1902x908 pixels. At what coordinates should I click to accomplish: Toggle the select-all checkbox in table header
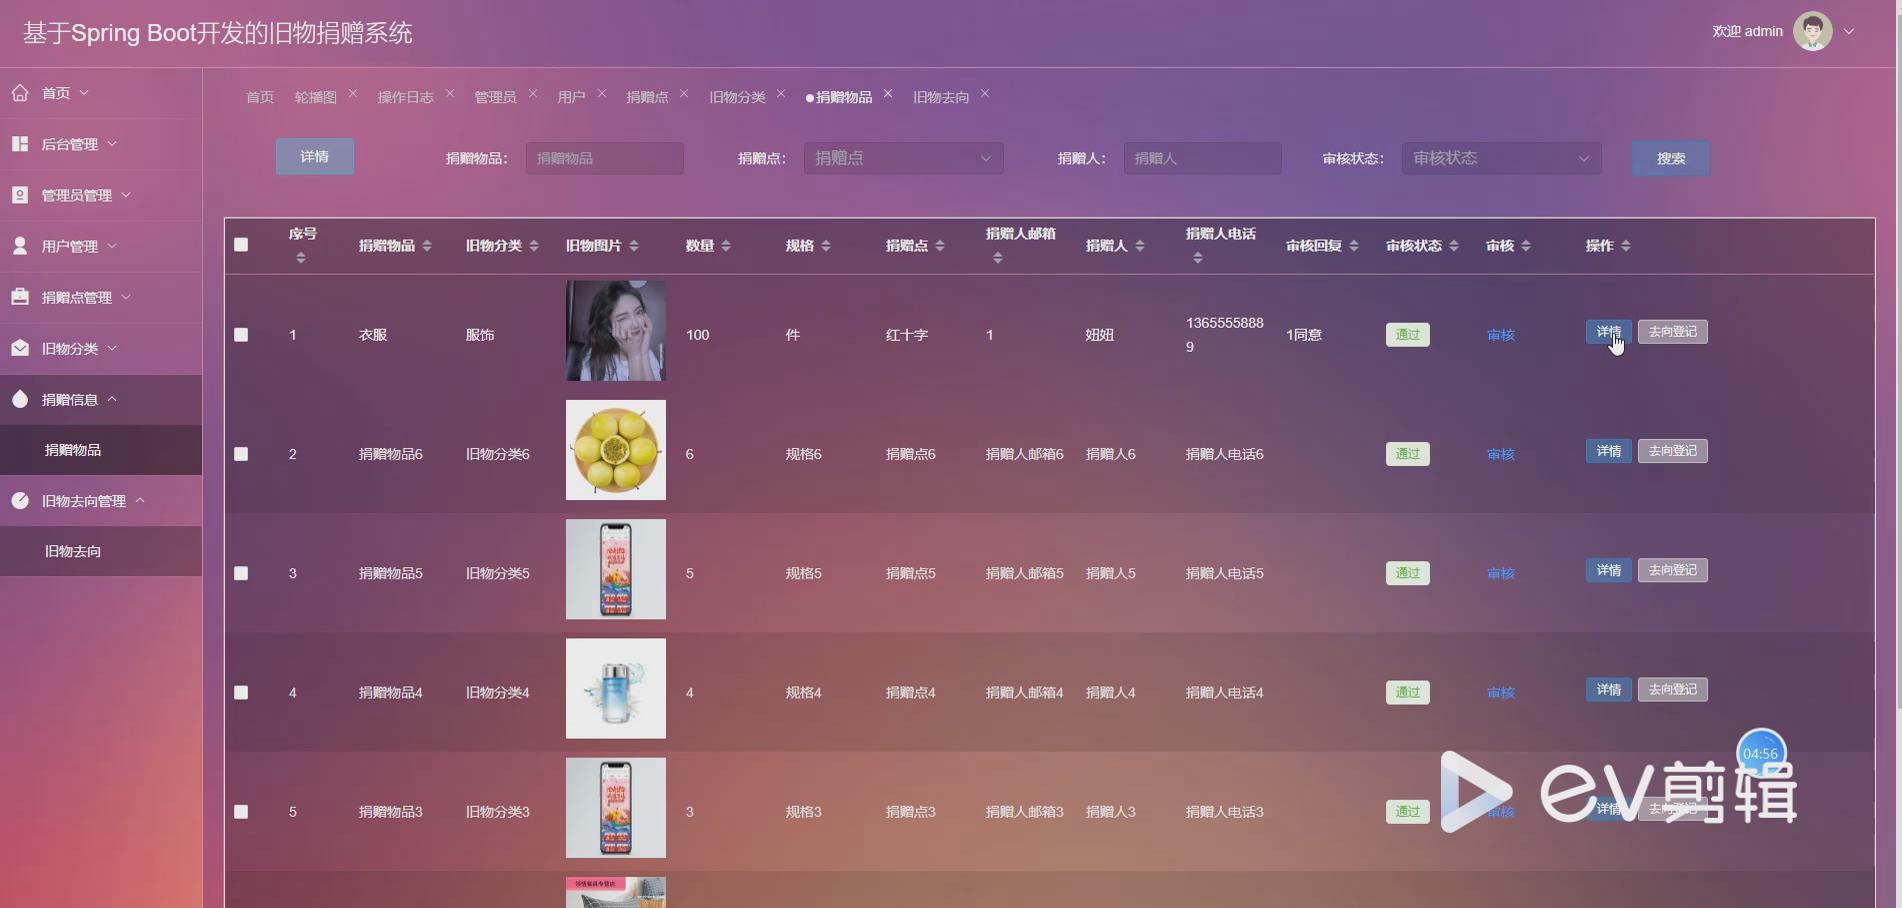[241, 244]
